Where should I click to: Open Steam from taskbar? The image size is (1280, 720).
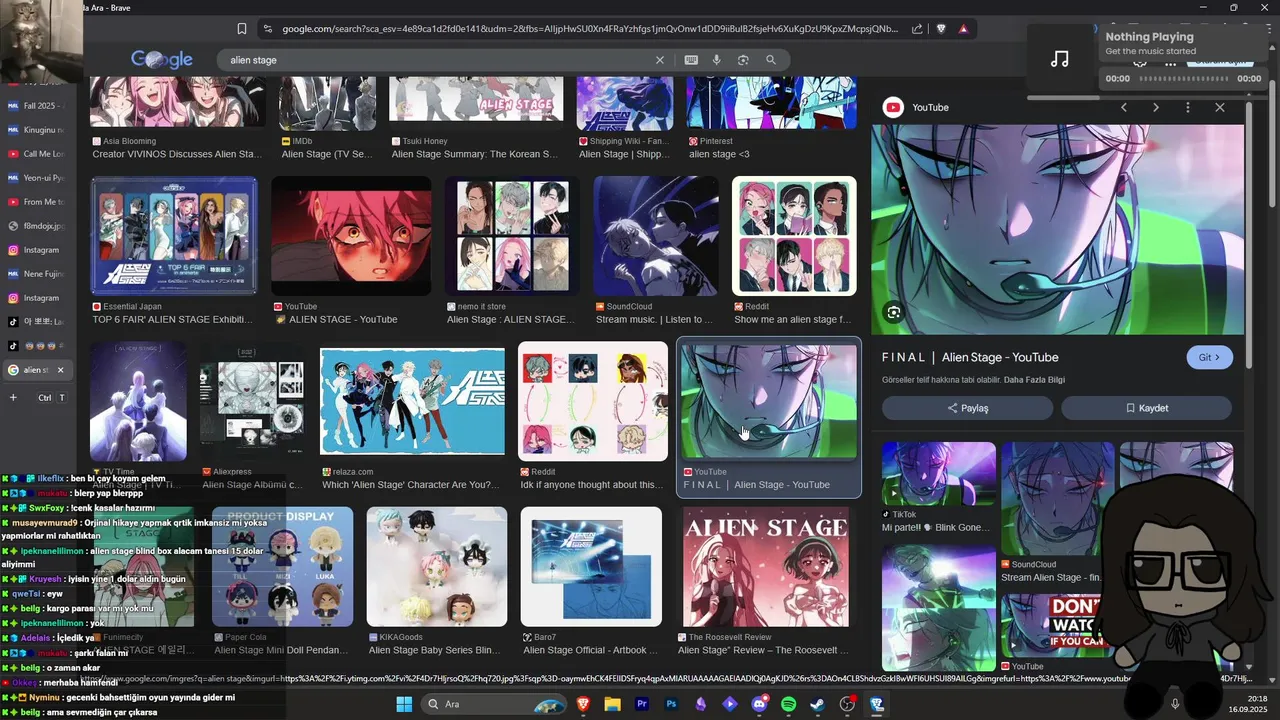818,704
